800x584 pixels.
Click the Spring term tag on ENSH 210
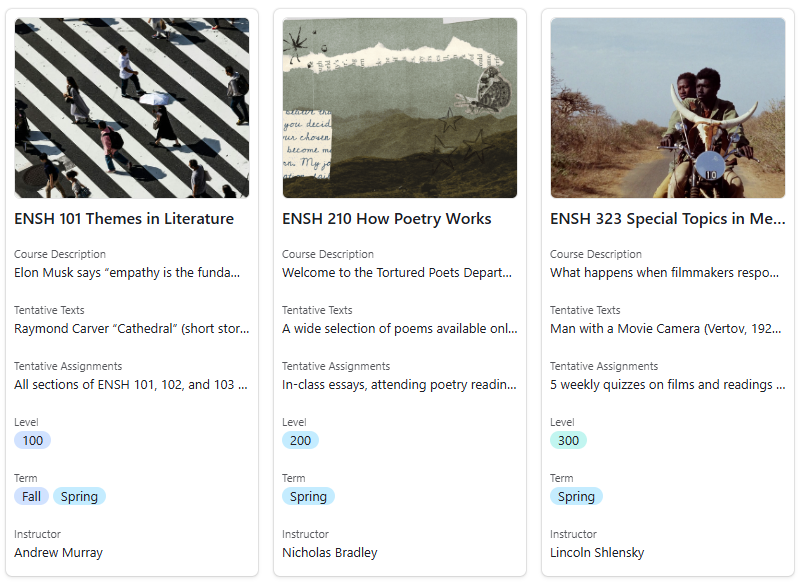pos(308,496)
